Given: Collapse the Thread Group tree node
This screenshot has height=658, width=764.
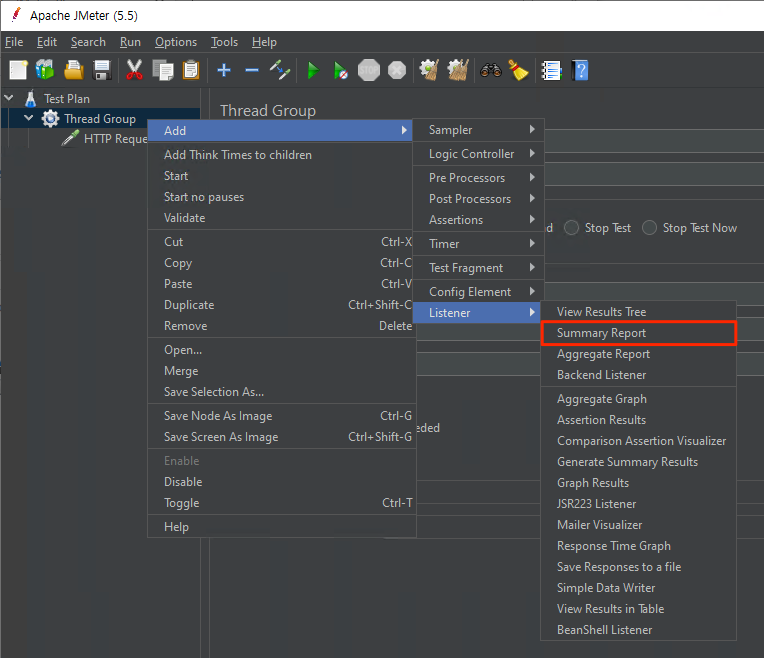Looking at the screenshot, I should (x=29, y=117).
